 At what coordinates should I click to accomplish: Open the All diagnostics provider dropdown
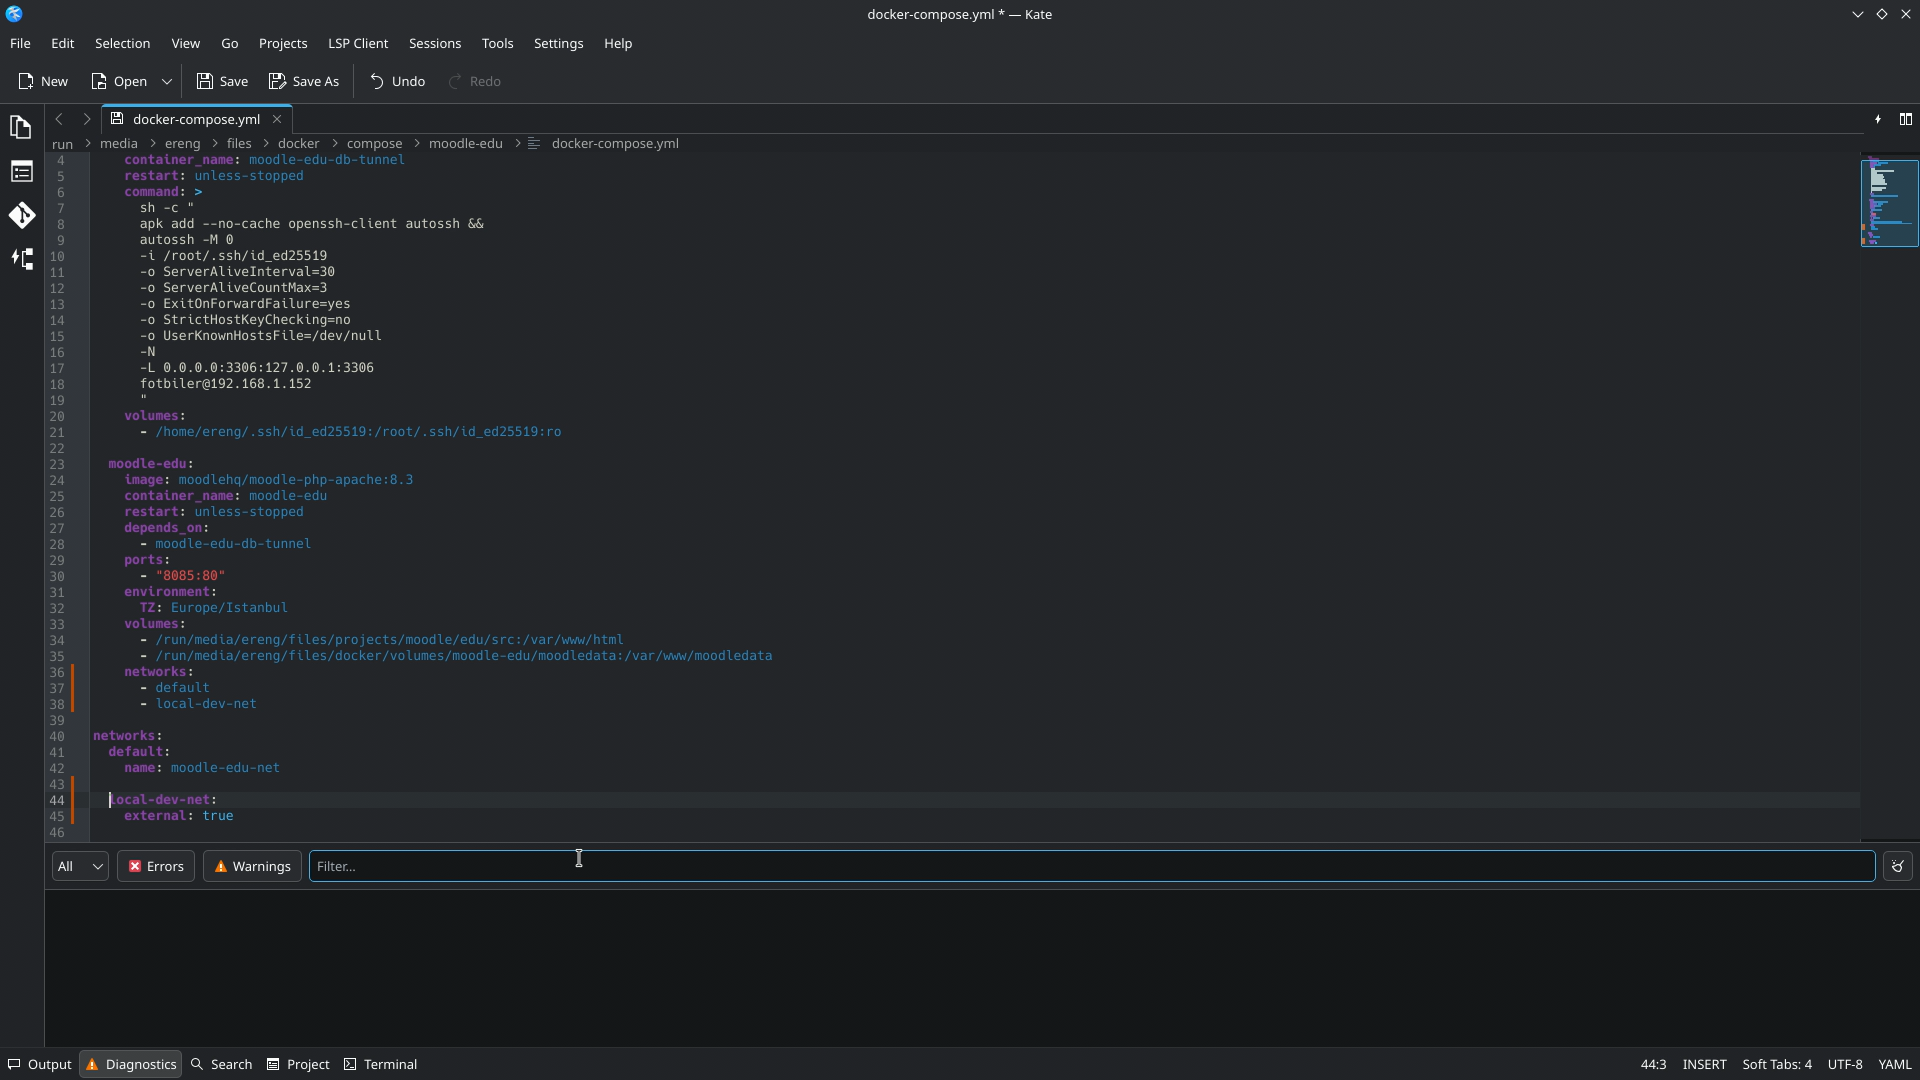[x=80, y=866]
